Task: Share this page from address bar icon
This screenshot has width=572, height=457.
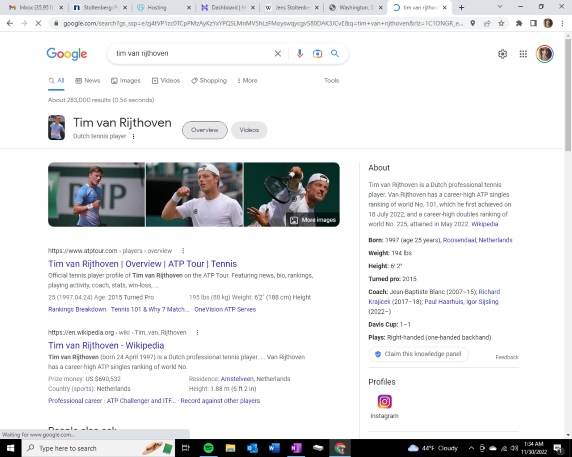Action: click(487, 23)
